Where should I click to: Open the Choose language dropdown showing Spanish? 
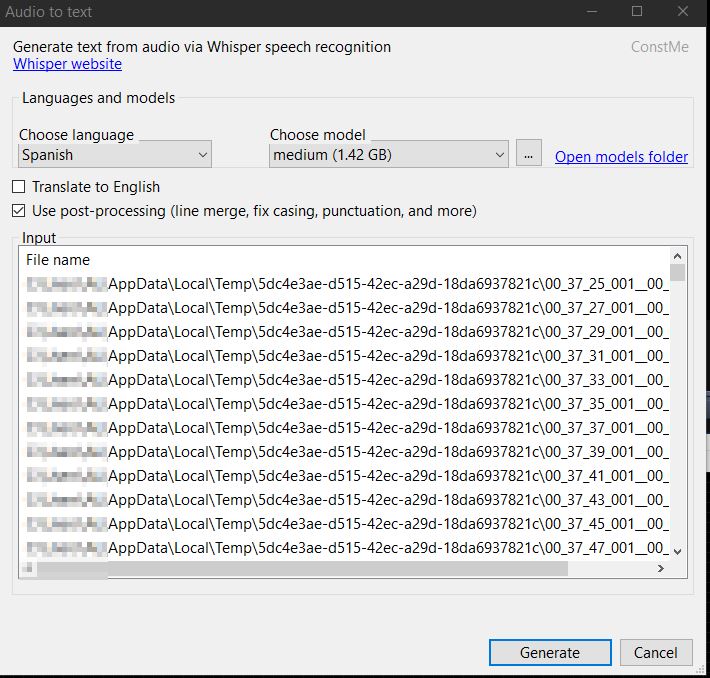tap(115, 155)
